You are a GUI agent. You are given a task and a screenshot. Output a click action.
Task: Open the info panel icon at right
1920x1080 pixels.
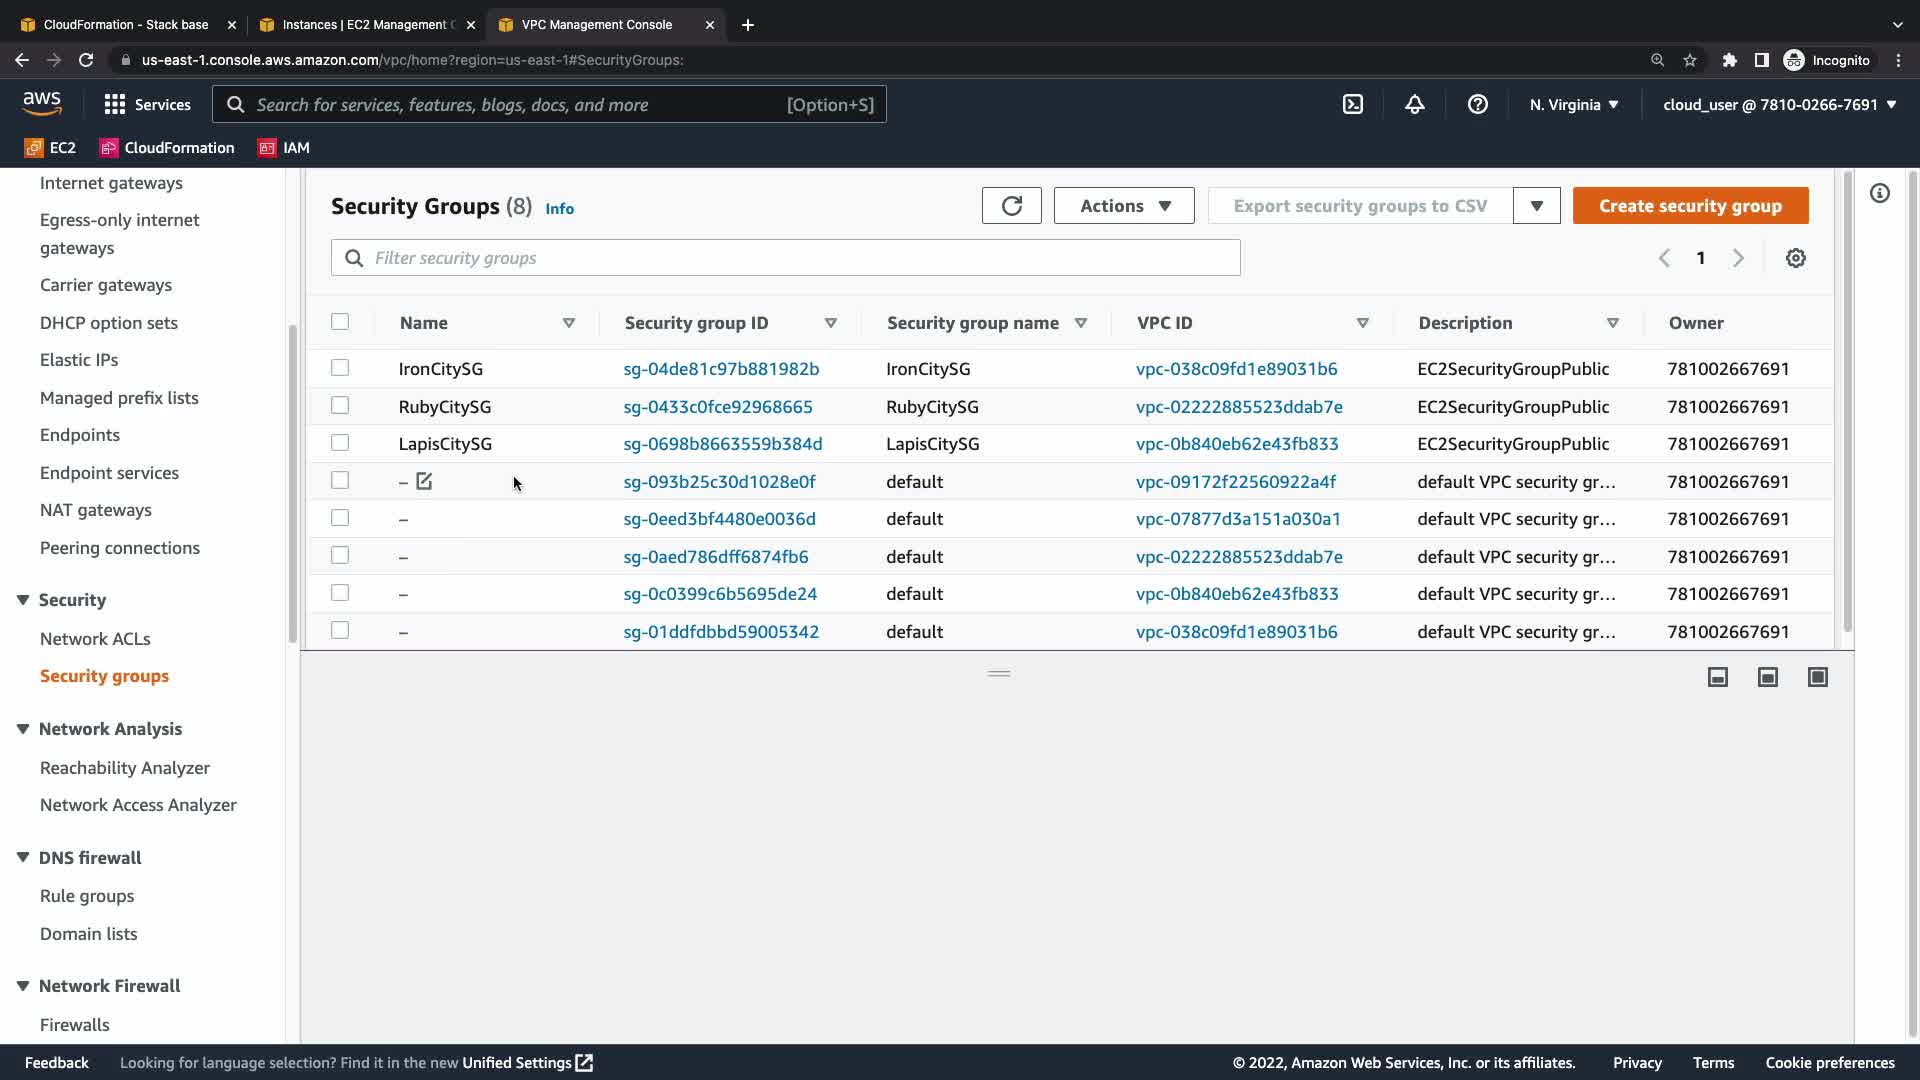click(1879, 193)
